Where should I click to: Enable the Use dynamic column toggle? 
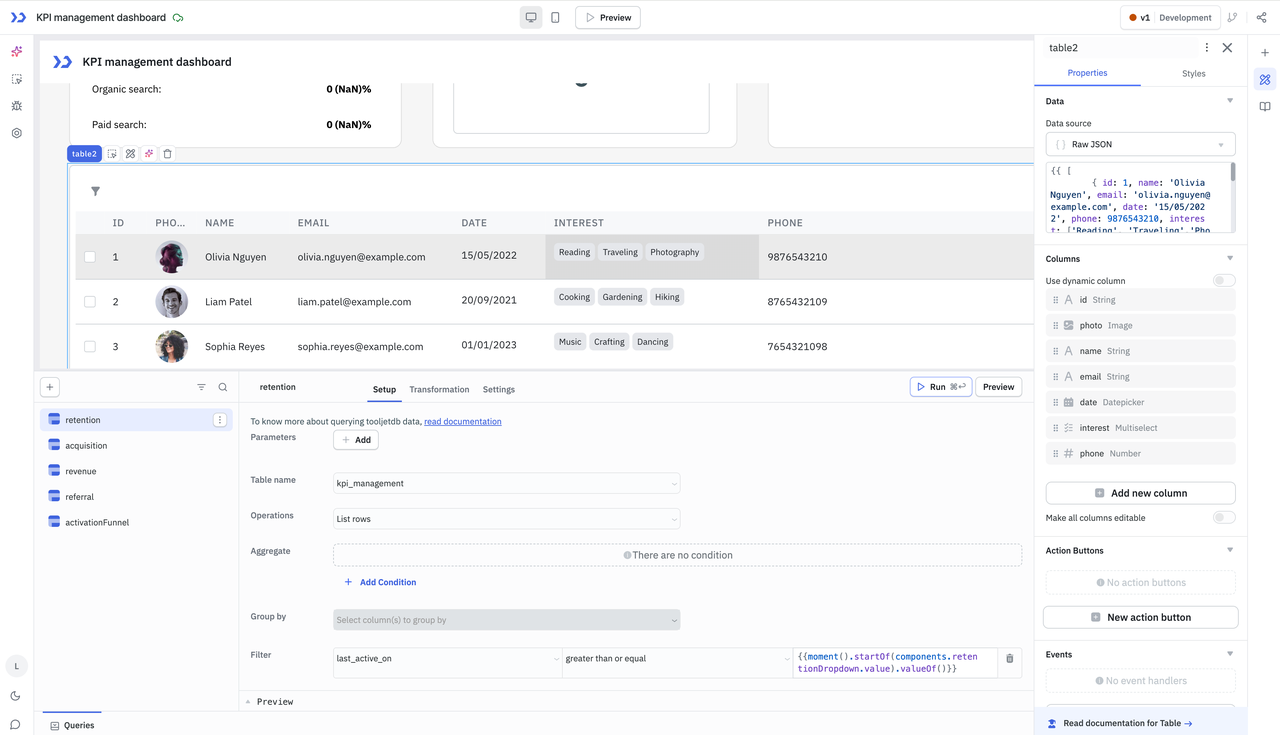pos(1223,281)
